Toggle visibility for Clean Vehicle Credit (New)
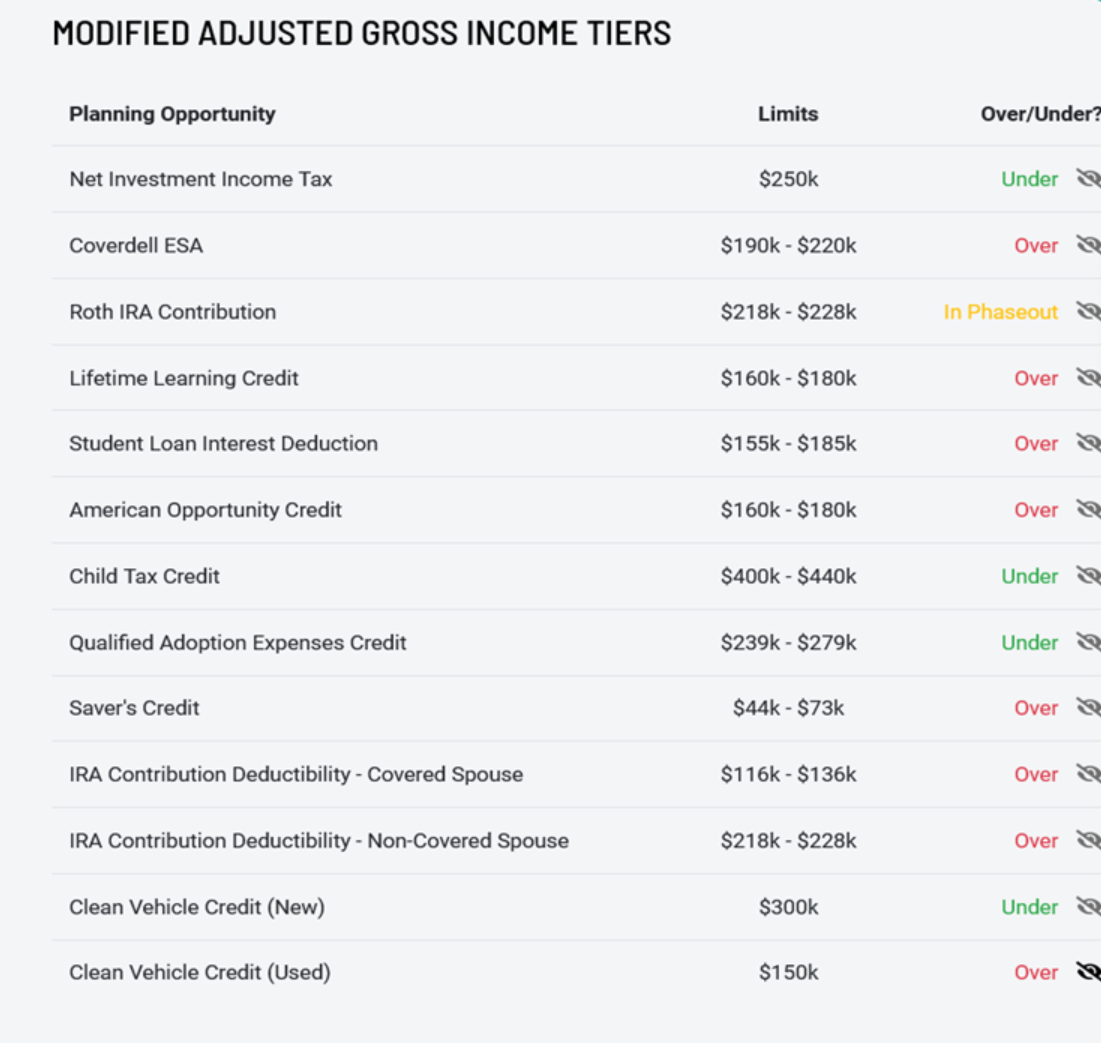Image resolution: width=1101 pixels, height=1043 pixels. pos(1088,906)
